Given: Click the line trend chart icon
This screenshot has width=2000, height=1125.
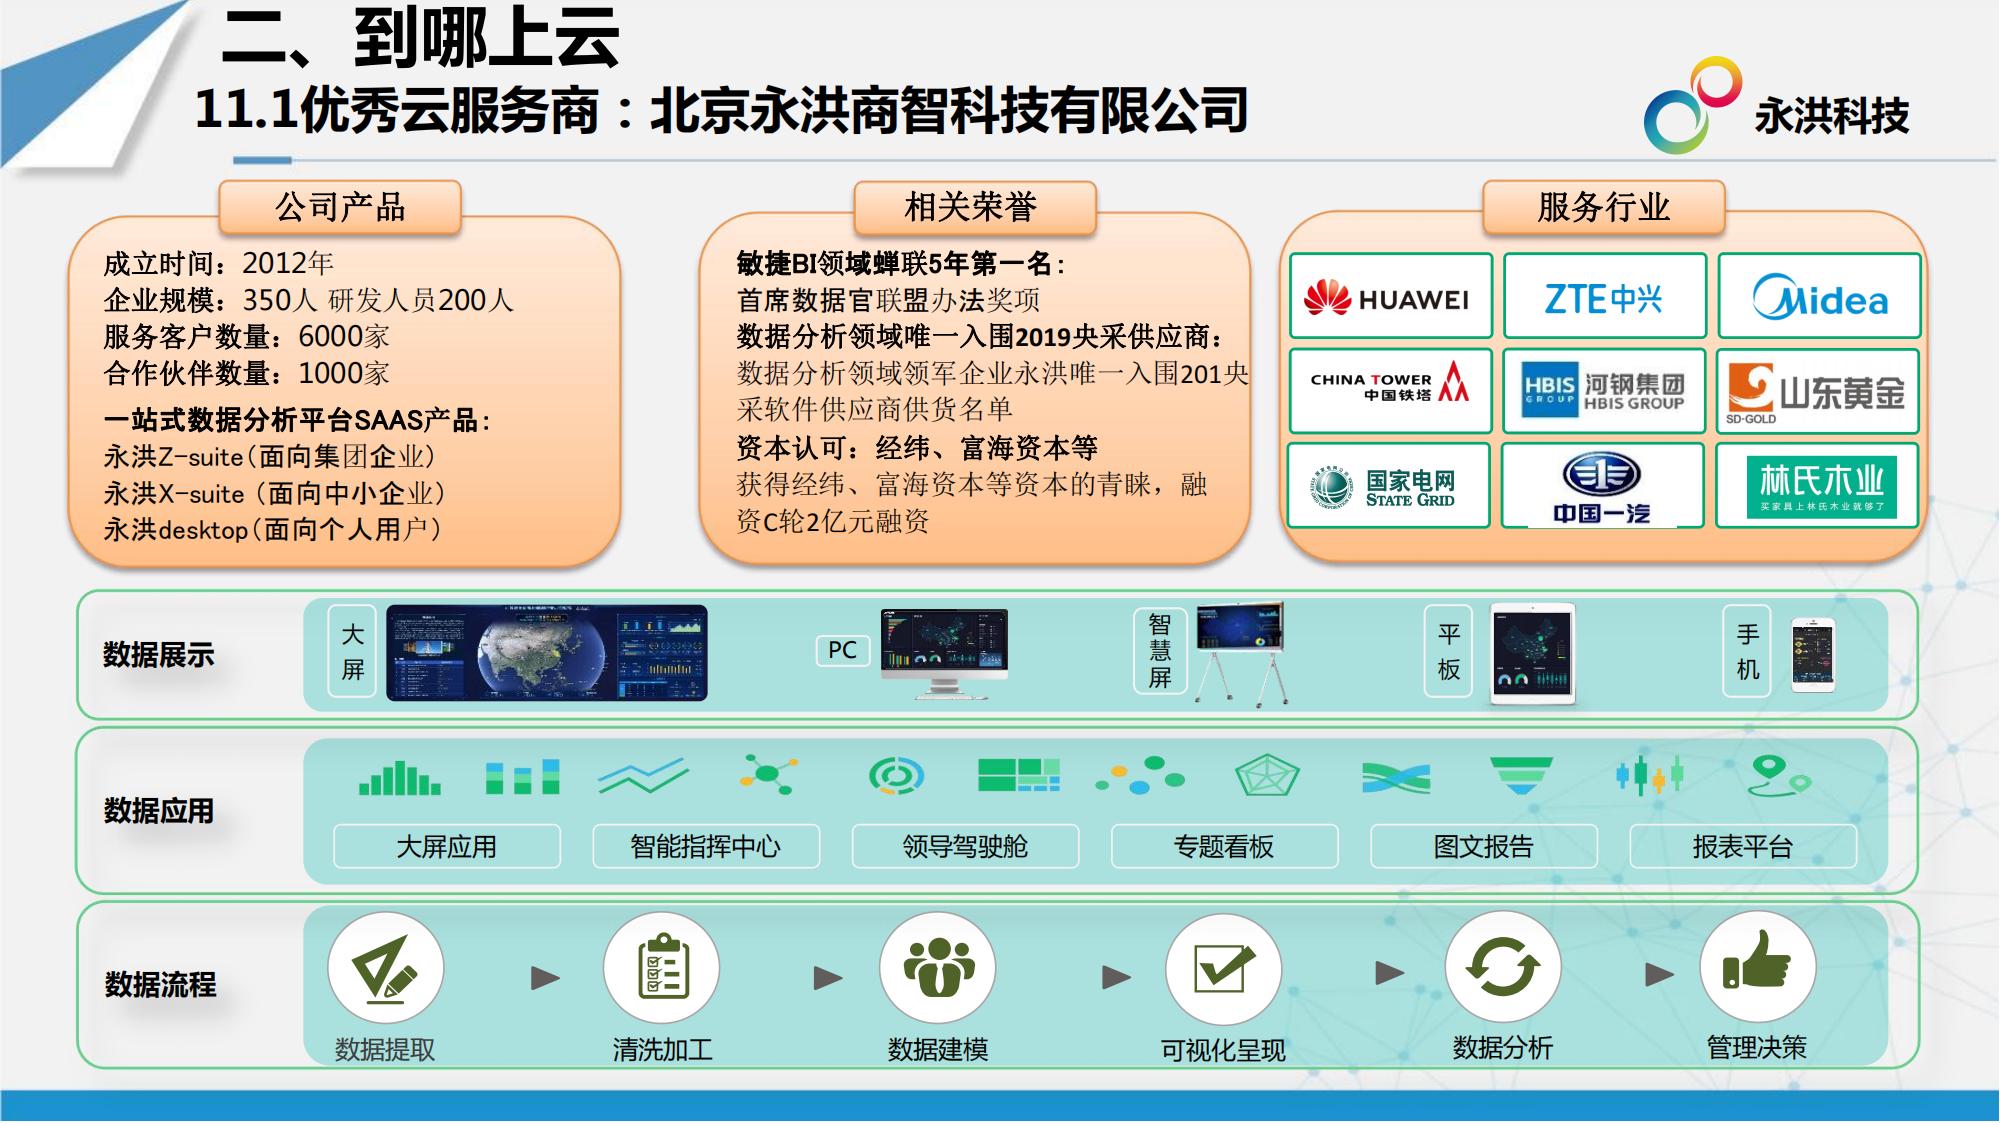Looking at the screenshot, I should coord(643,776).
